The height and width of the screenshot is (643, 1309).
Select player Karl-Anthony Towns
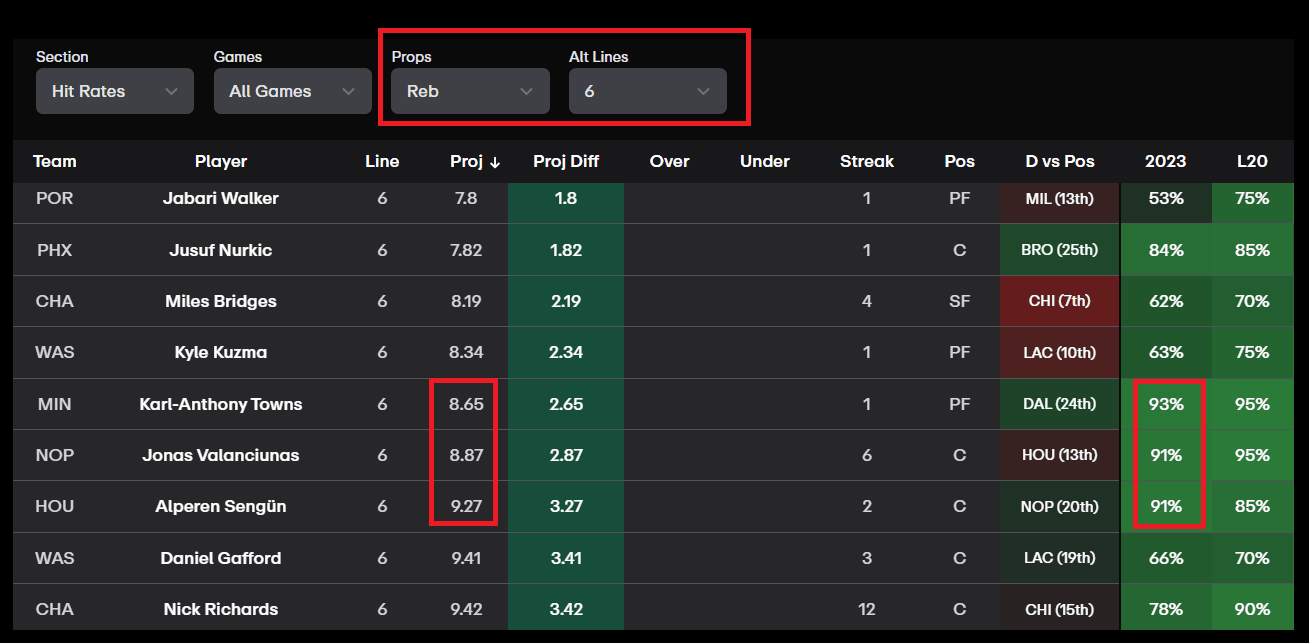pos(220,404)
